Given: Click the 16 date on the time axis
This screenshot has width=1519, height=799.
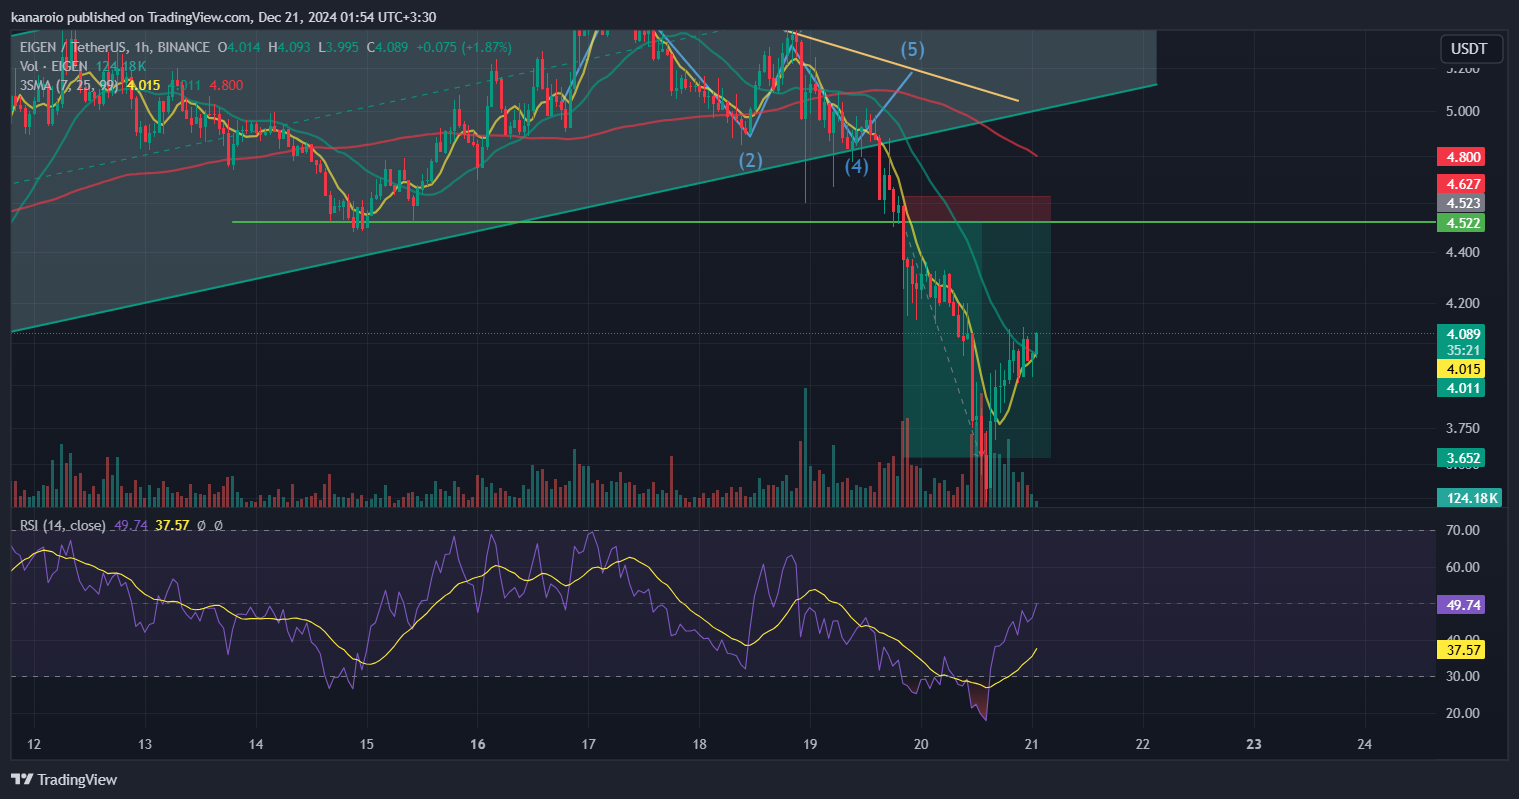Looking at the screenshot, I should (x=478, y=744).
